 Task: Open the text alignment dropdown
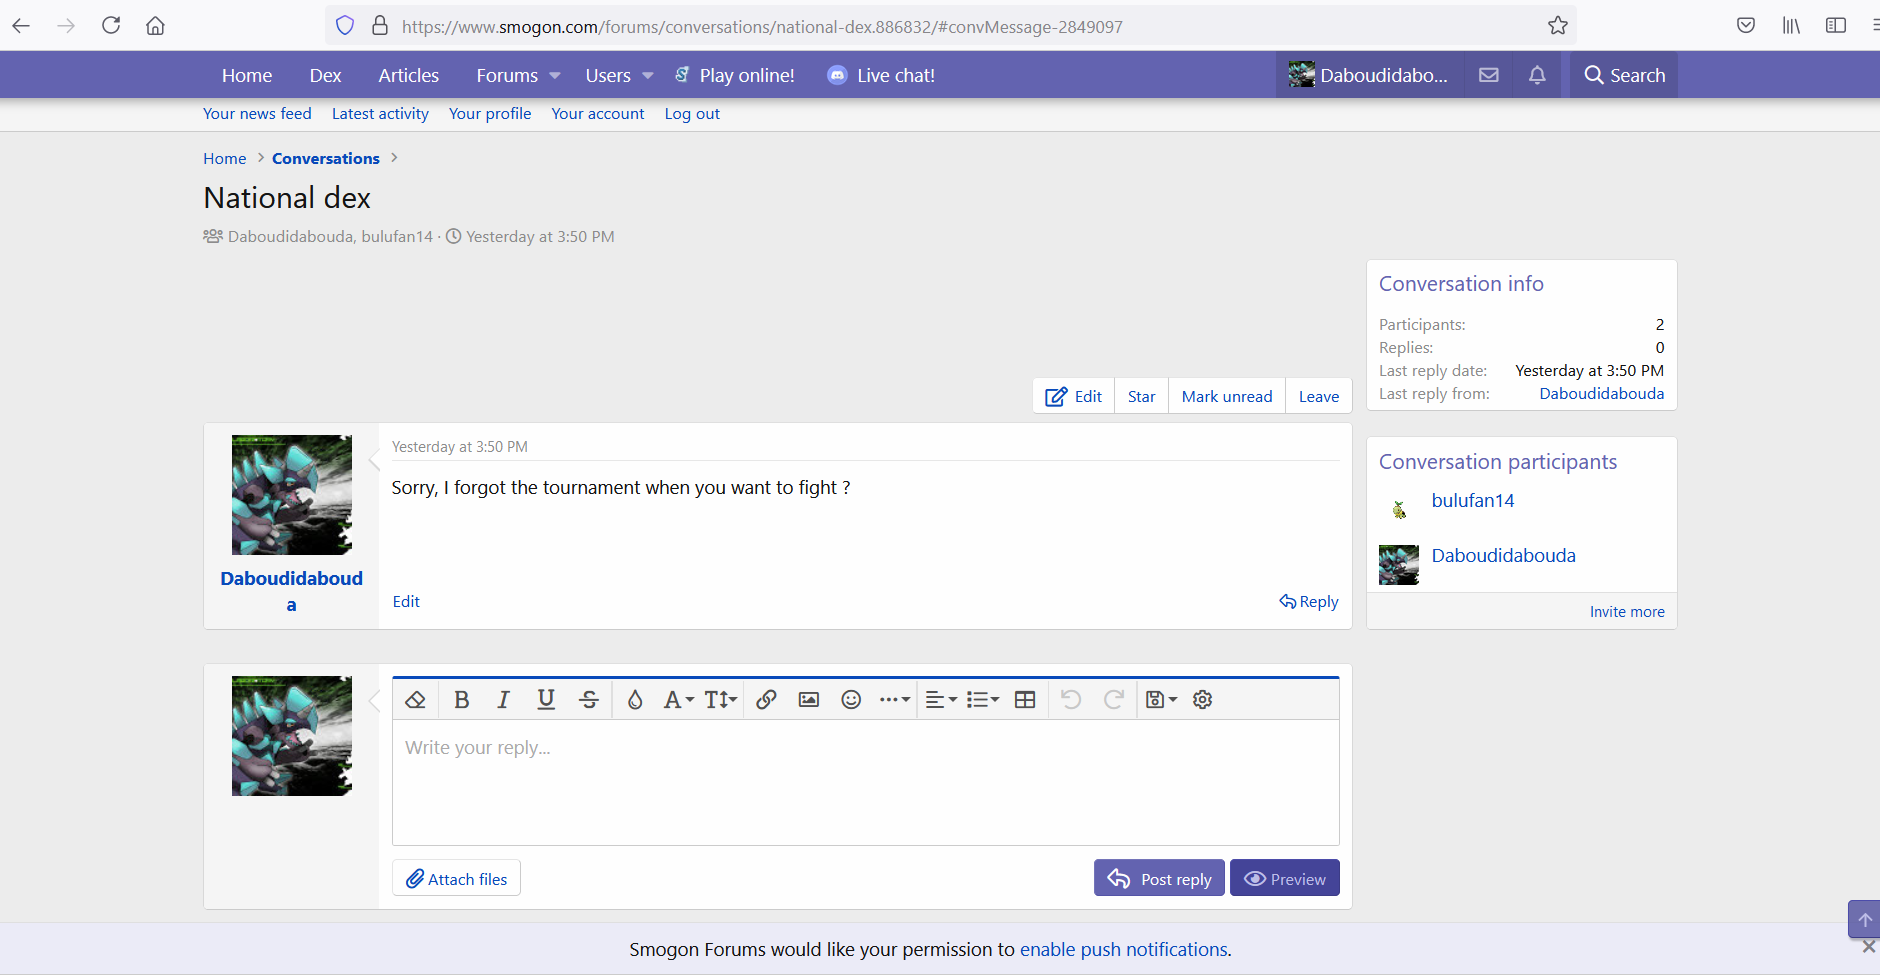click(941, 700)
